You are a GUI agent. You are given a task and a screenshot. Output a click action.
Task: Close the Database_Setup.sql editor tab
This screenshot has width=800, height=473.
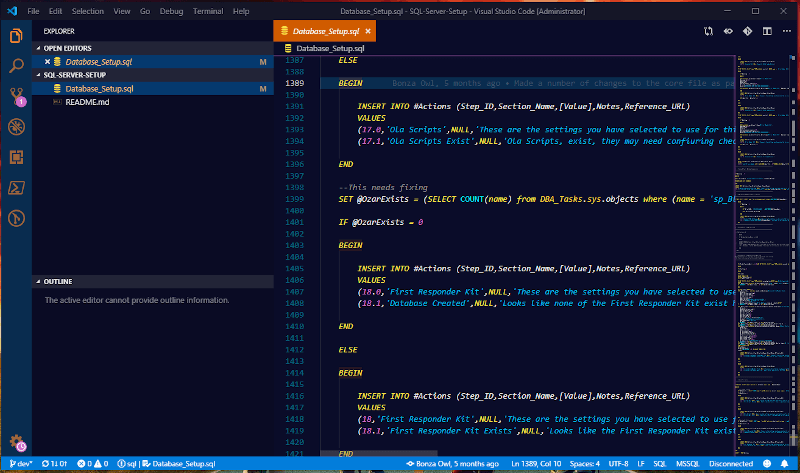[x=368, y=31]
